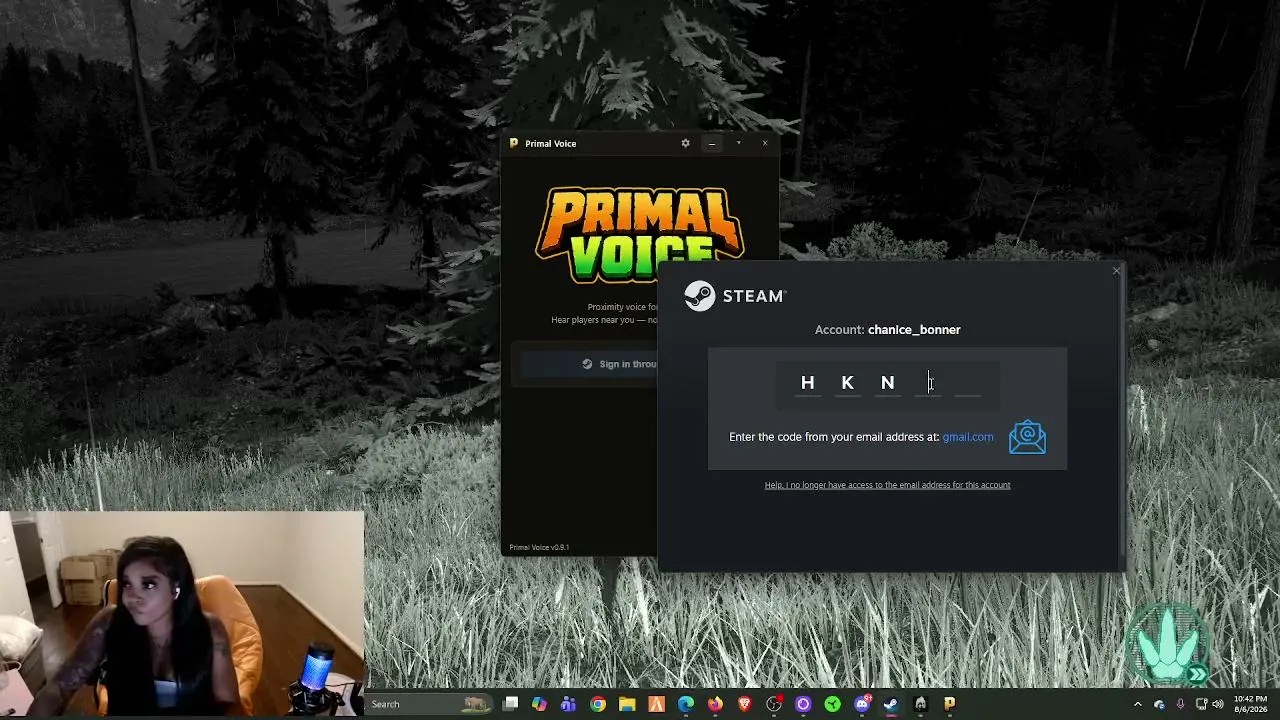
Task: Open the round taskbar app with red badge
Action: click(x=774, y=704)
